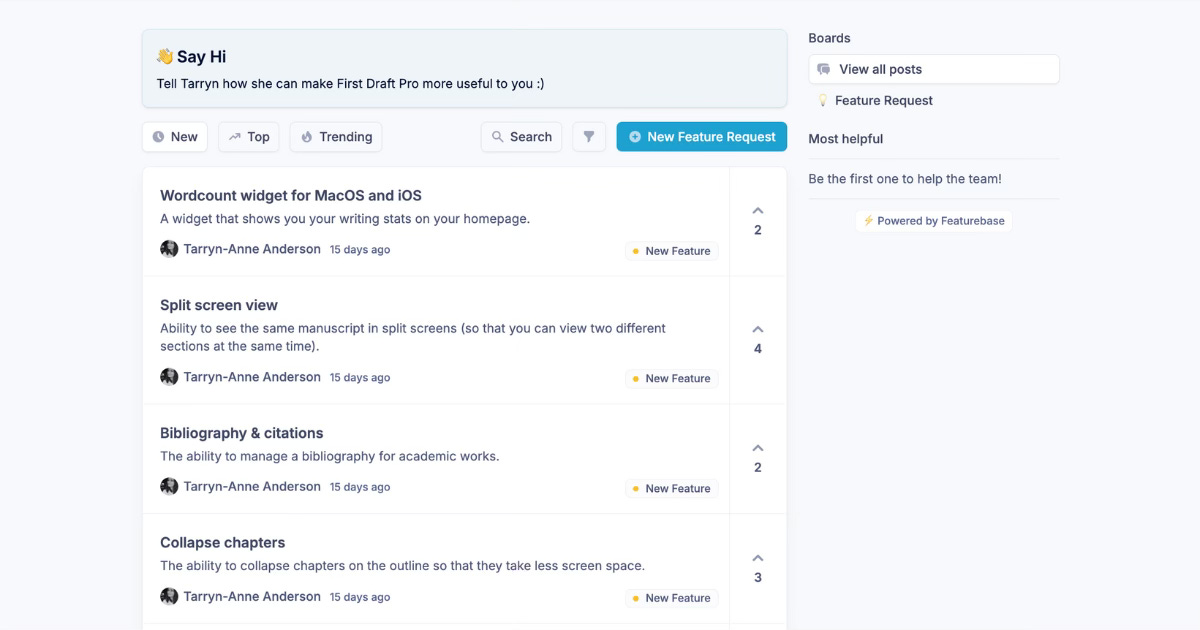1200x630 pixels.
Task: Sort posts by New
Action: coord(175,137)
